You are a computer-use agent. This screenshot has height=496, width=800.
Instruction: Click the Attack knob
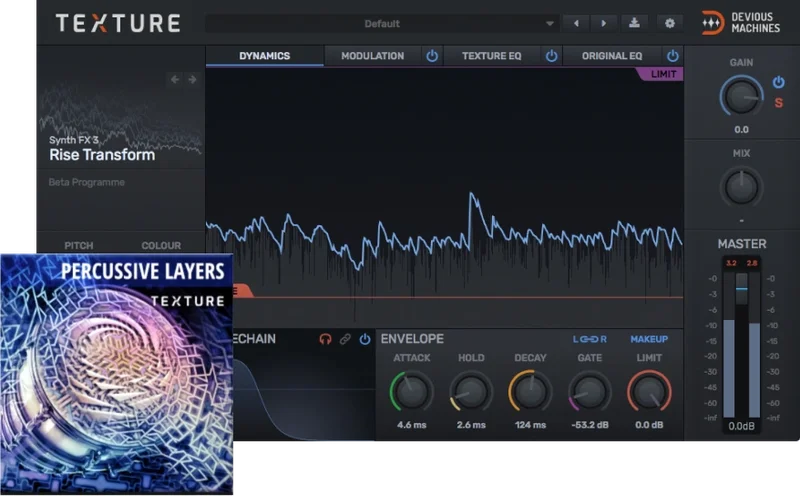[411, 392]
